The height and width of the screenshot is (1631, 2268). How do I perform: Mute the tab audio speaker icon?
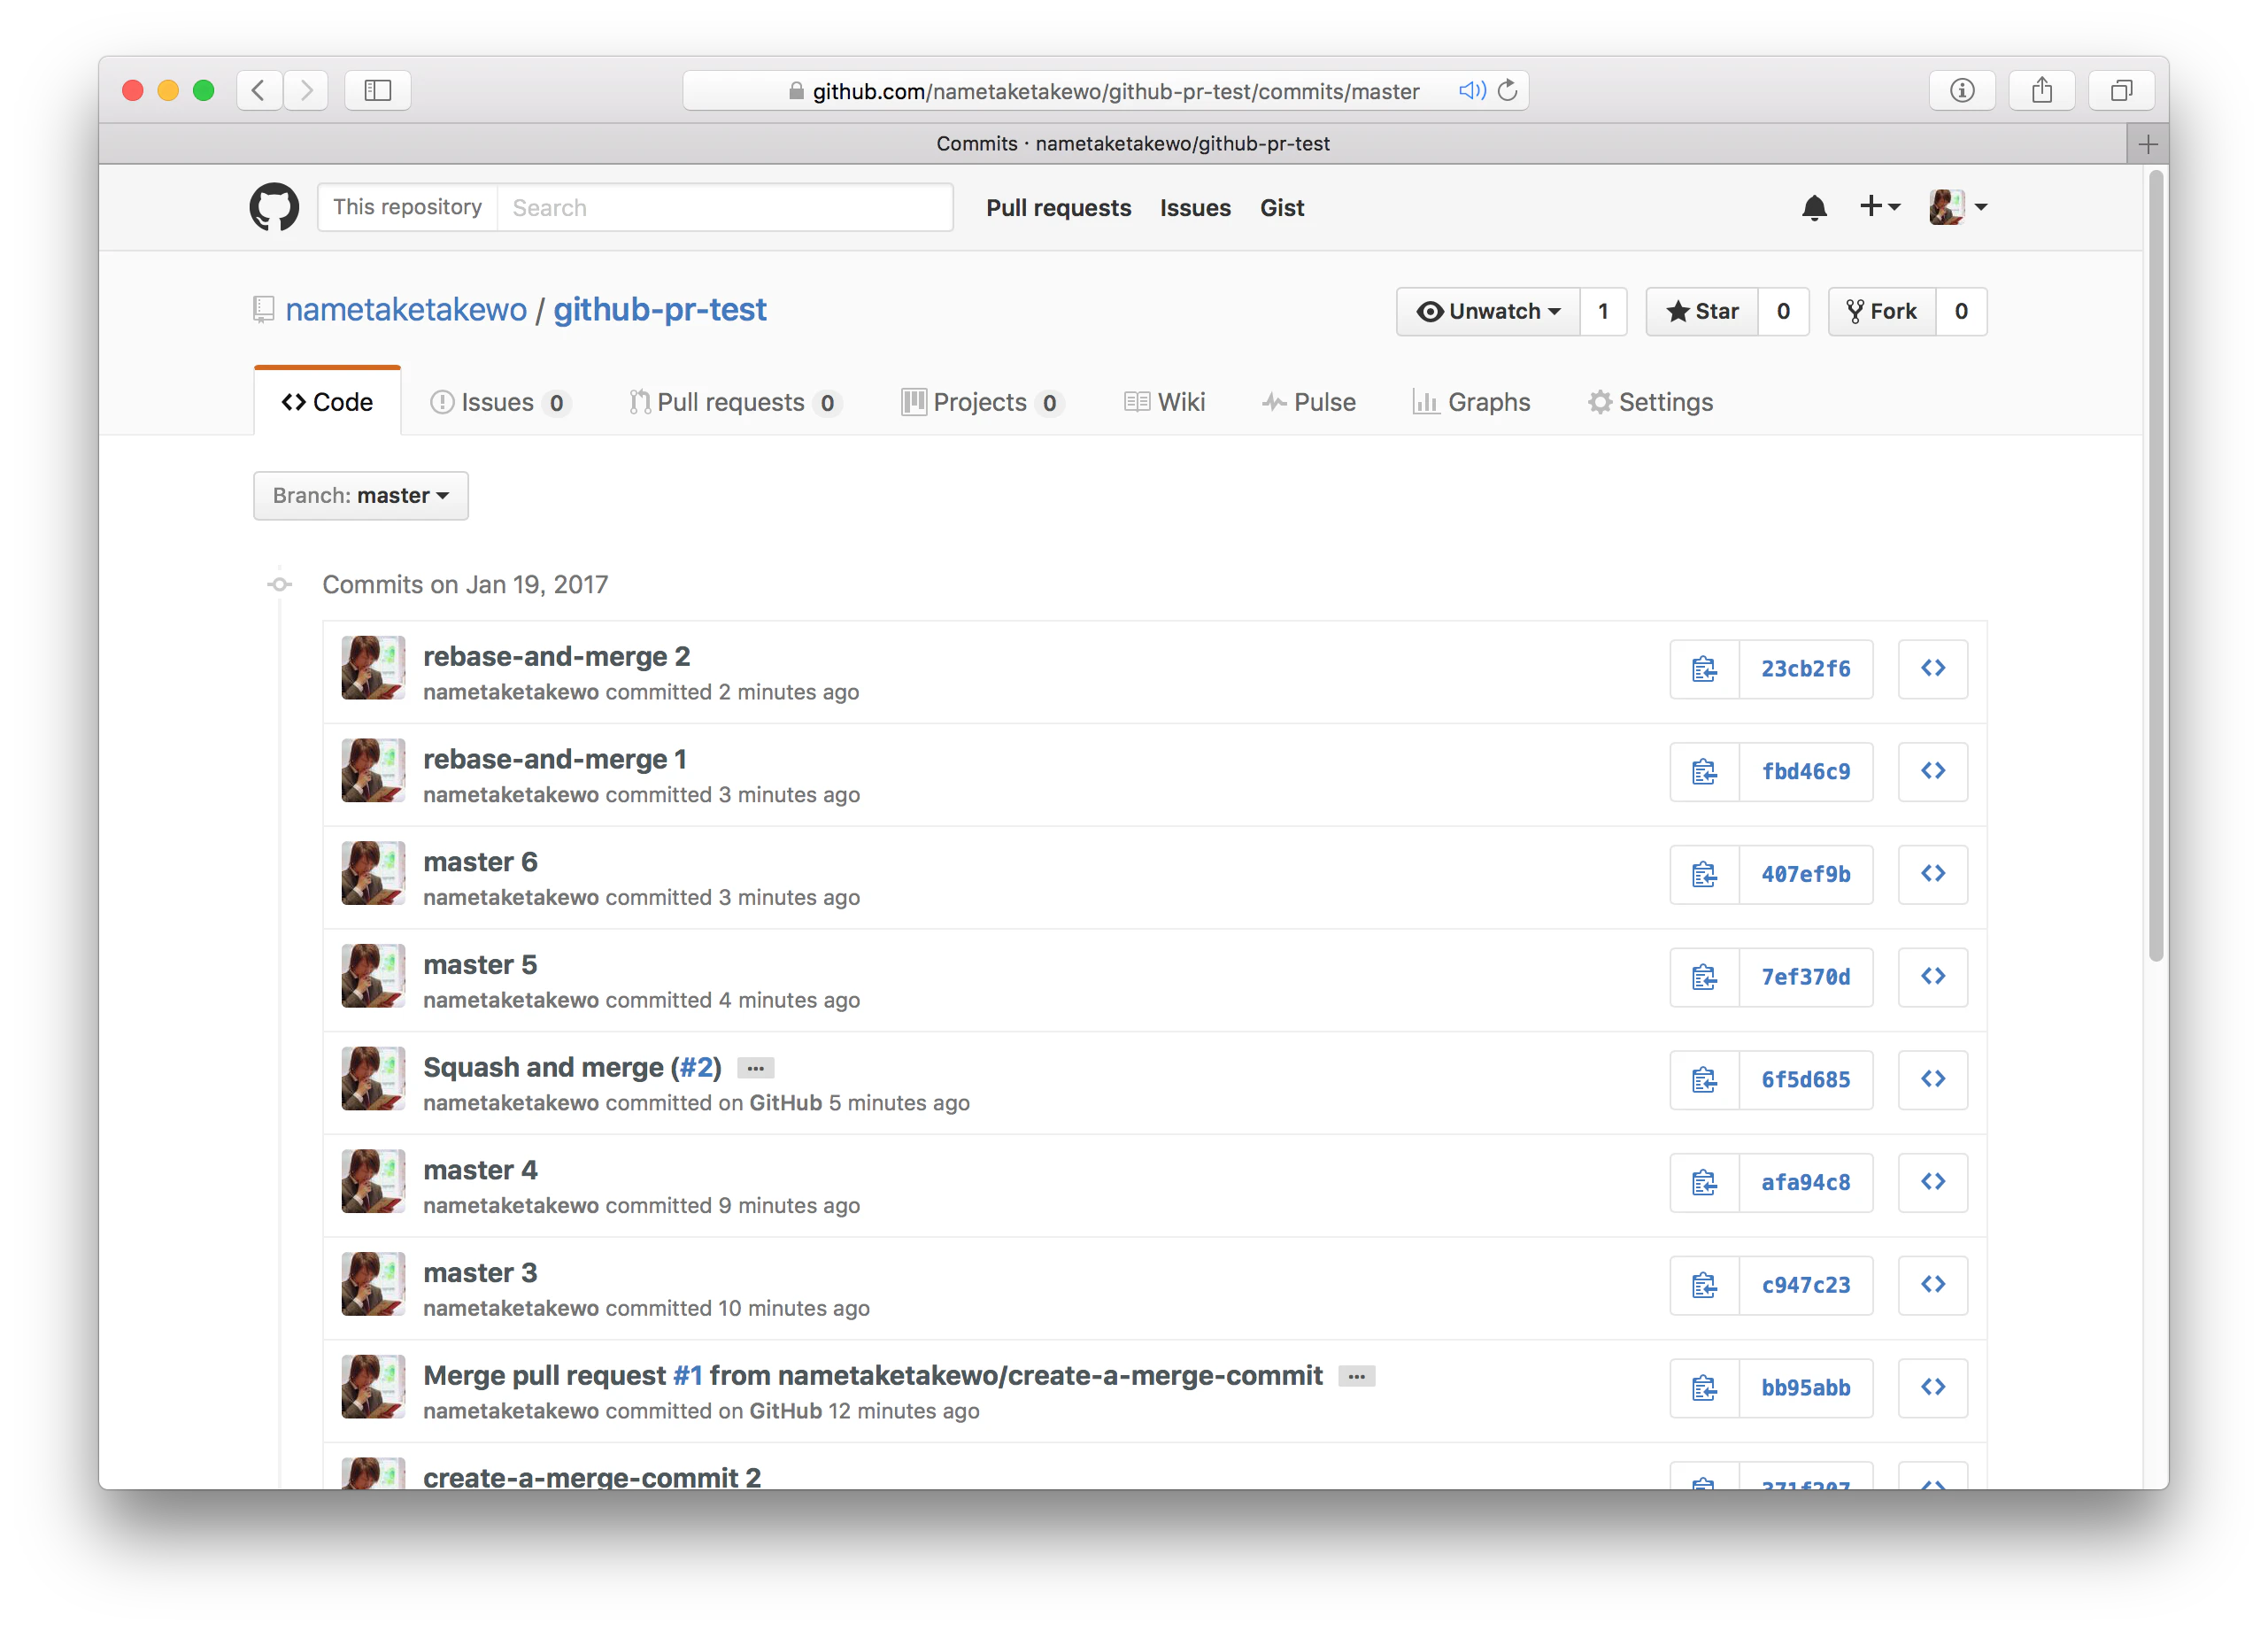coord(1472,91)
